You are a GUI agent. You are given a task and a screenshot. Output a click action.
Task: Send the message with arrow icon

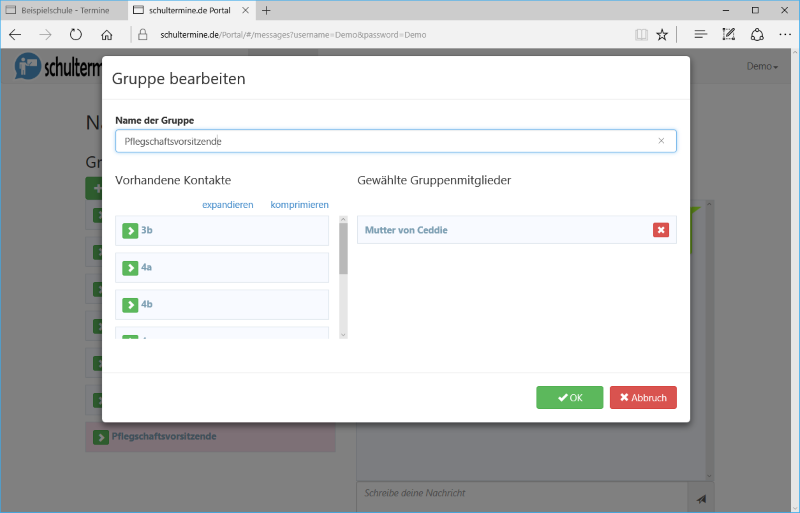[701, 499]
